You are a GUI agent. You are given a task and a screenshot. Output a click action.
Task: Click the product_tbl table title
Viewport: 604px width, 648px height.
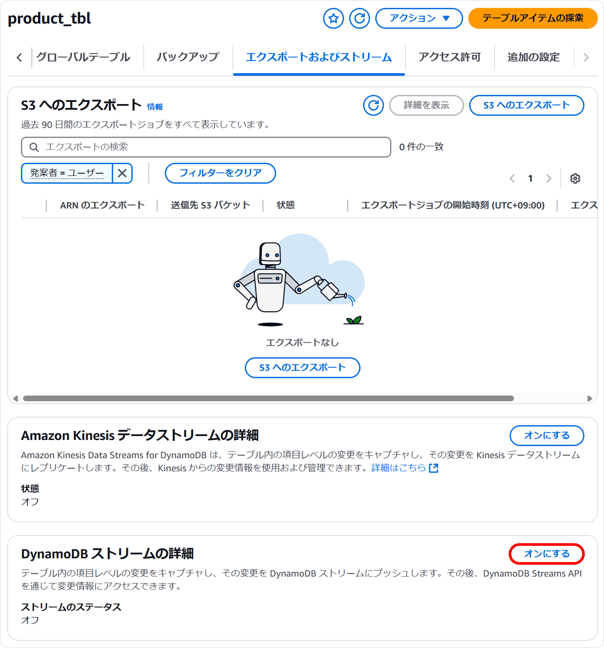(x=49, y=19)
